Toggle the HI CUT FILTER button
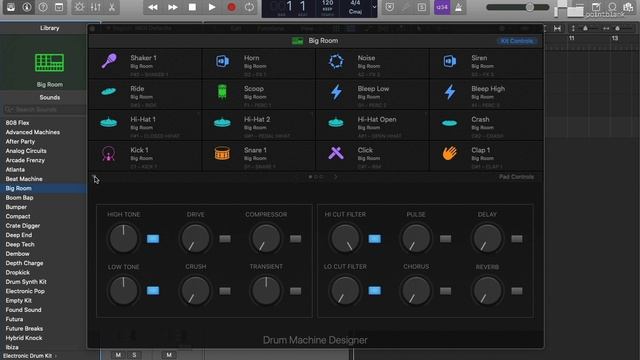Screen dimensions: 640x360 (x=375, y=239)
